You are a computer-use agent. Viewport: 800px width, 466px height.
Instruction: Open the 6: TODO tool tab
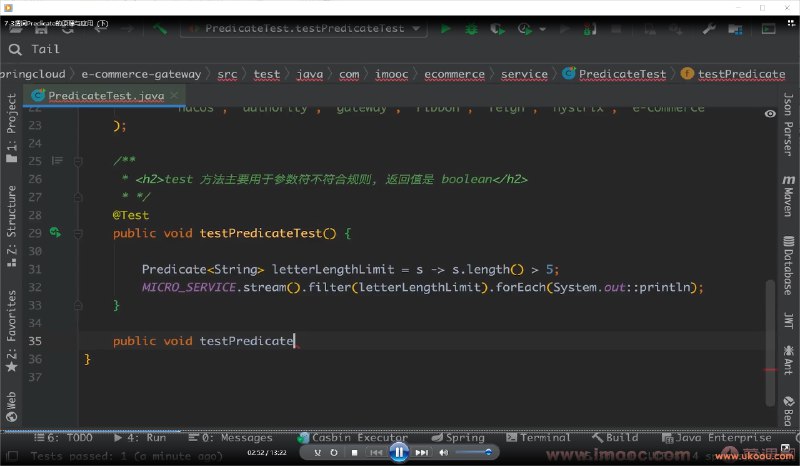(x=63, y=437)
